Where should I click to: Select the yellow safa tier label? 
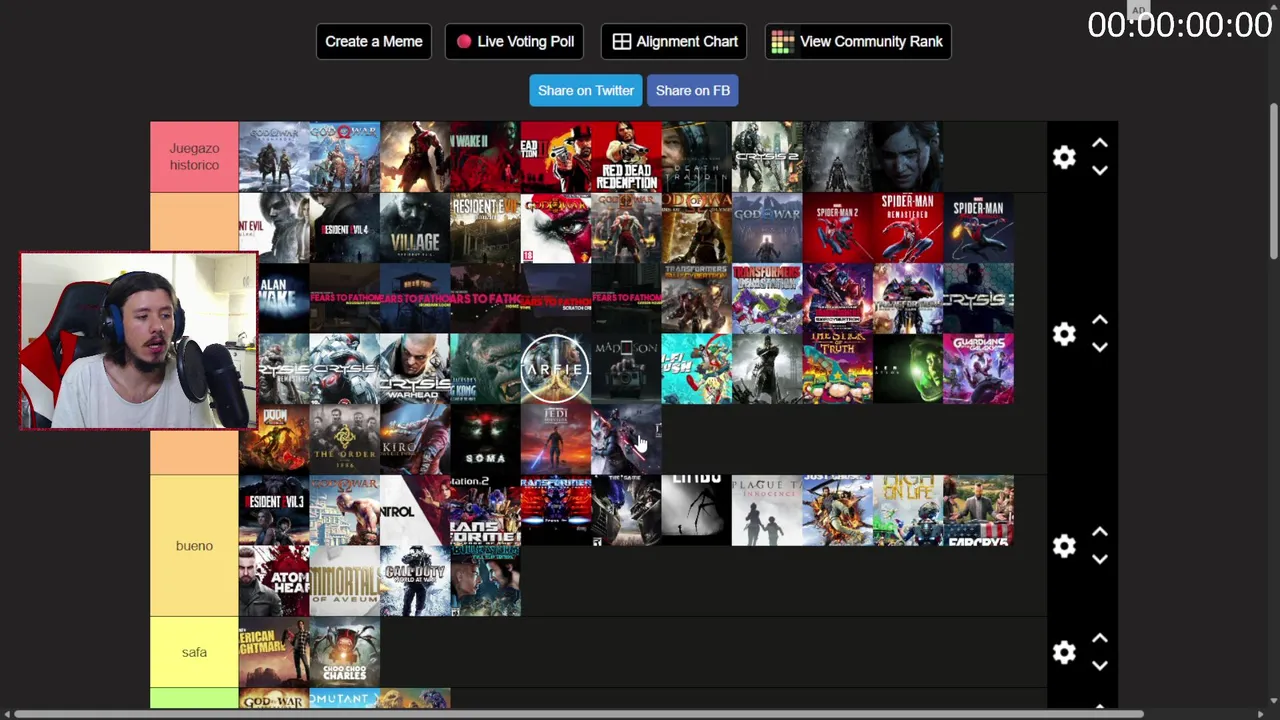pyautogui.click(x=194, y=652)
